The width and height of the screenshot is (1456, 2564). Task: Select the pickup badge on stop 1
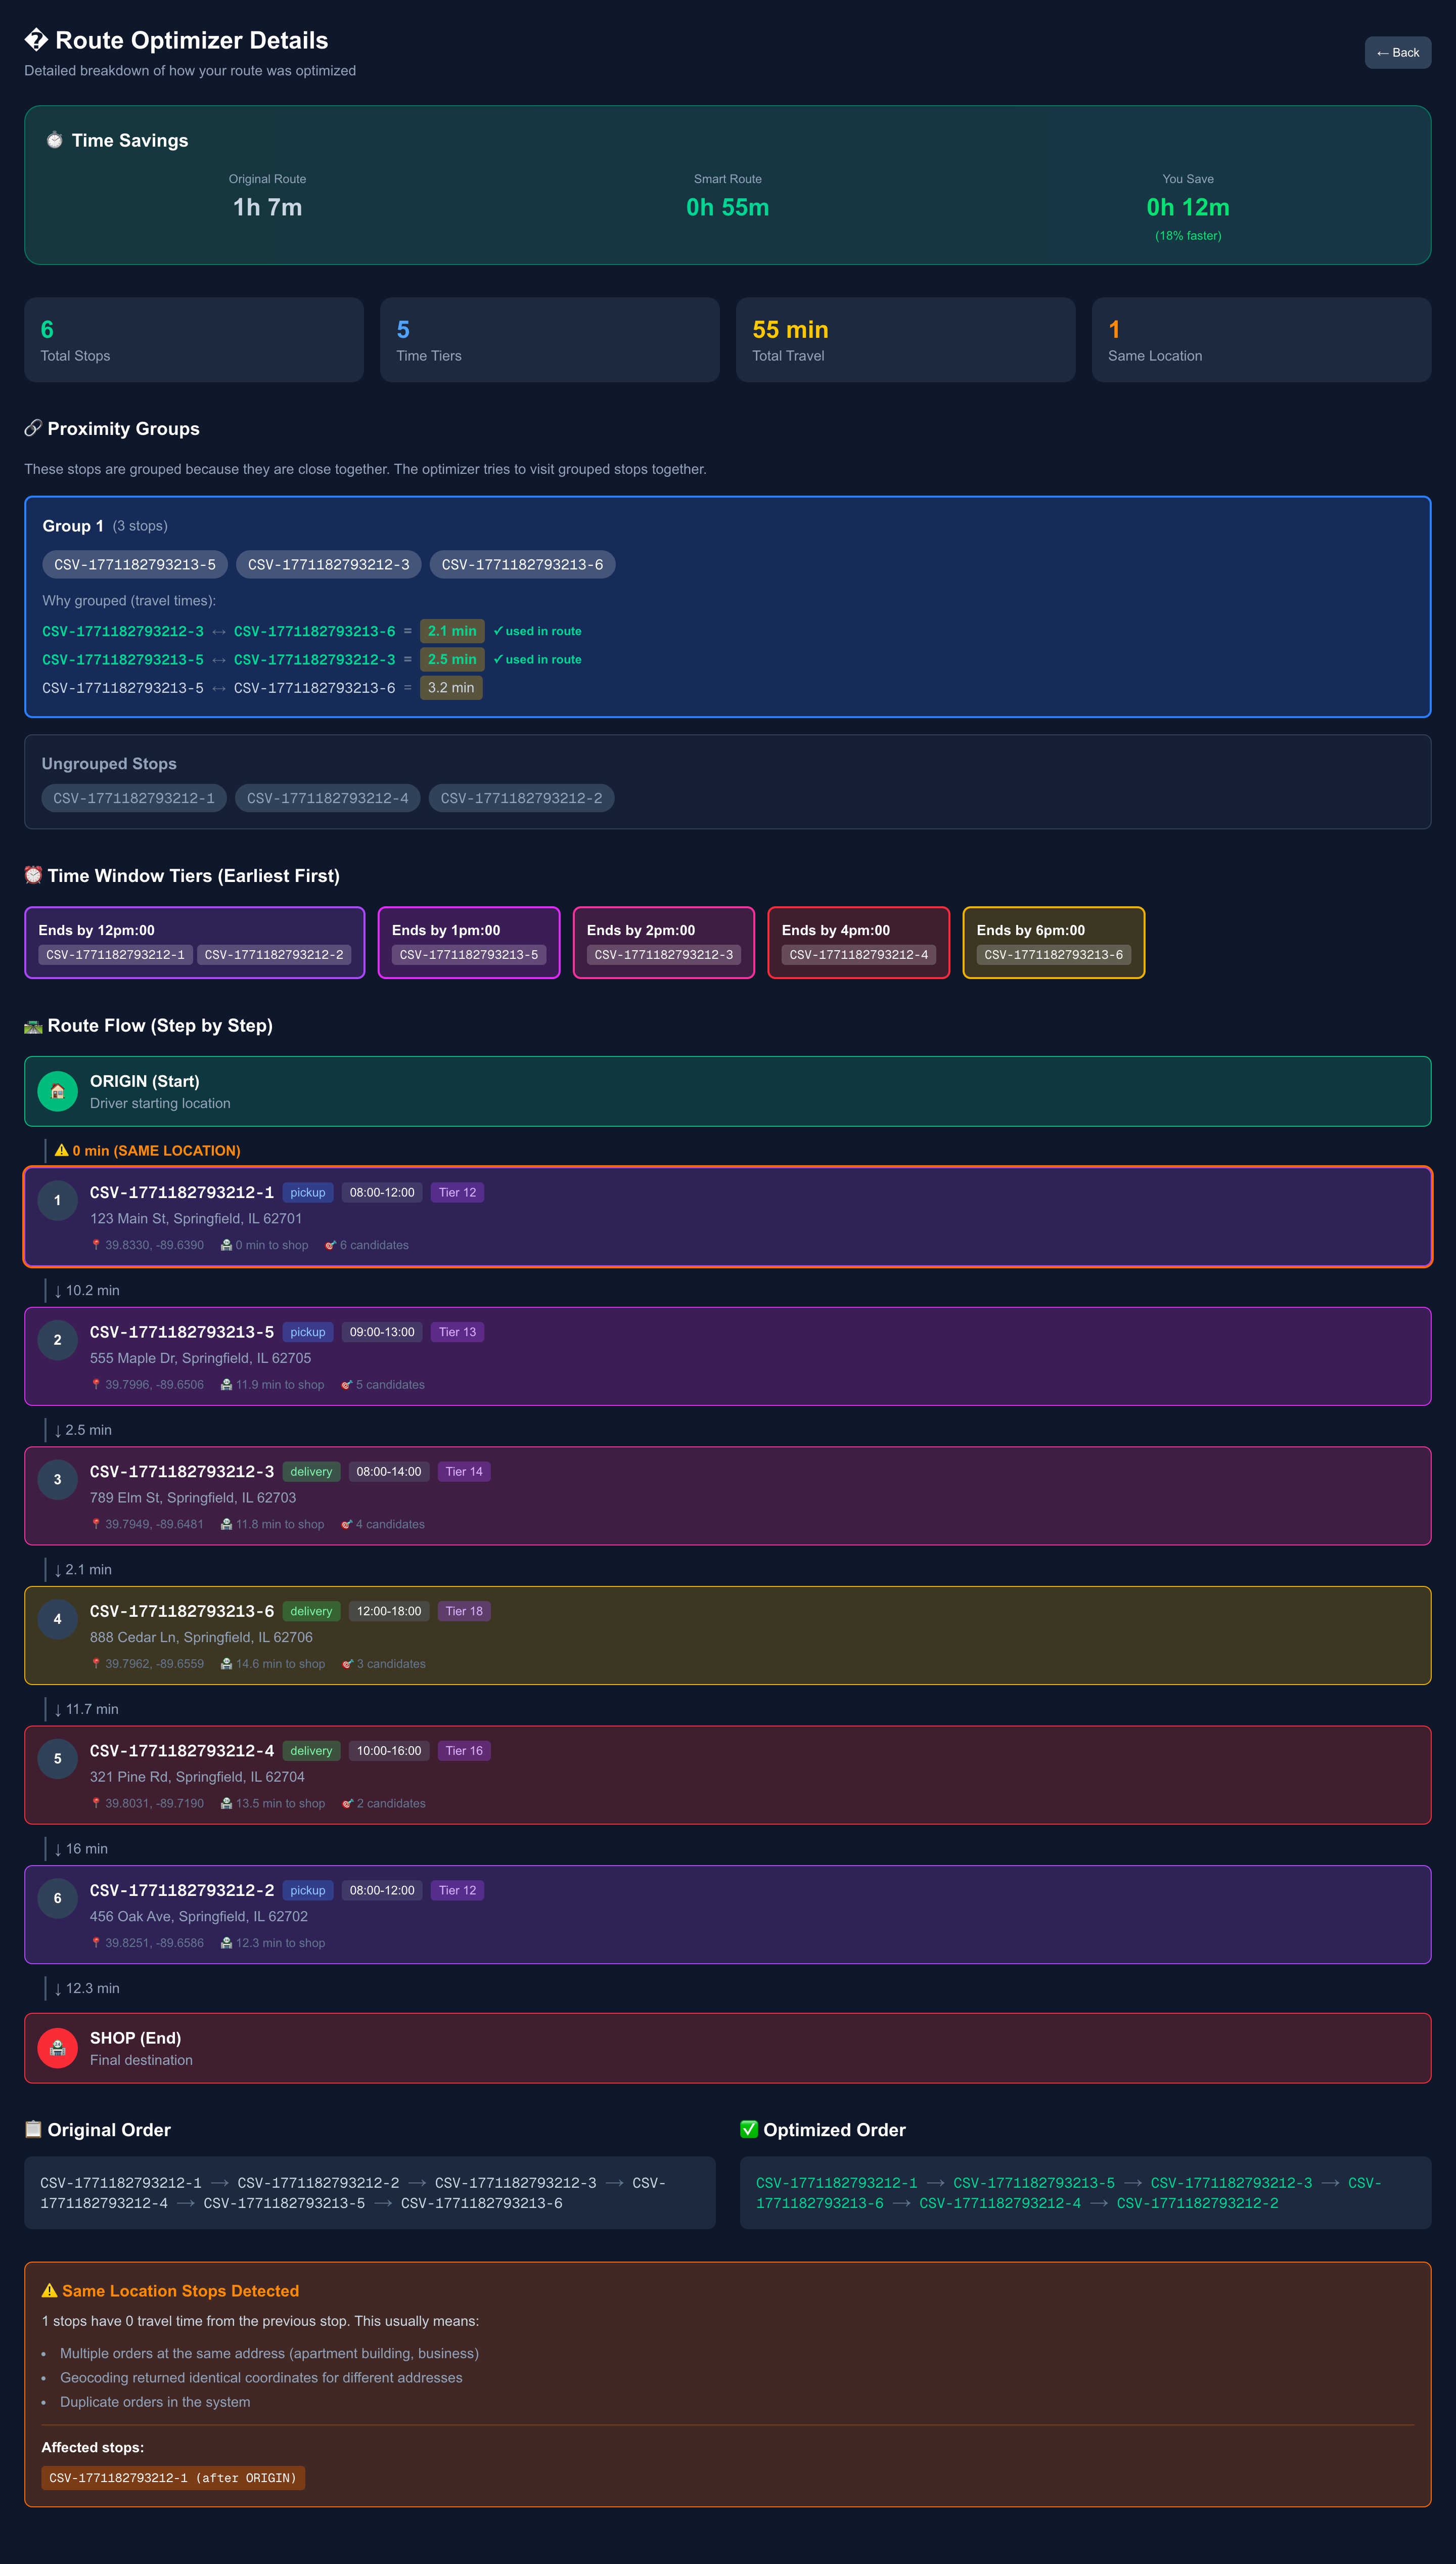coord(307,1192)
